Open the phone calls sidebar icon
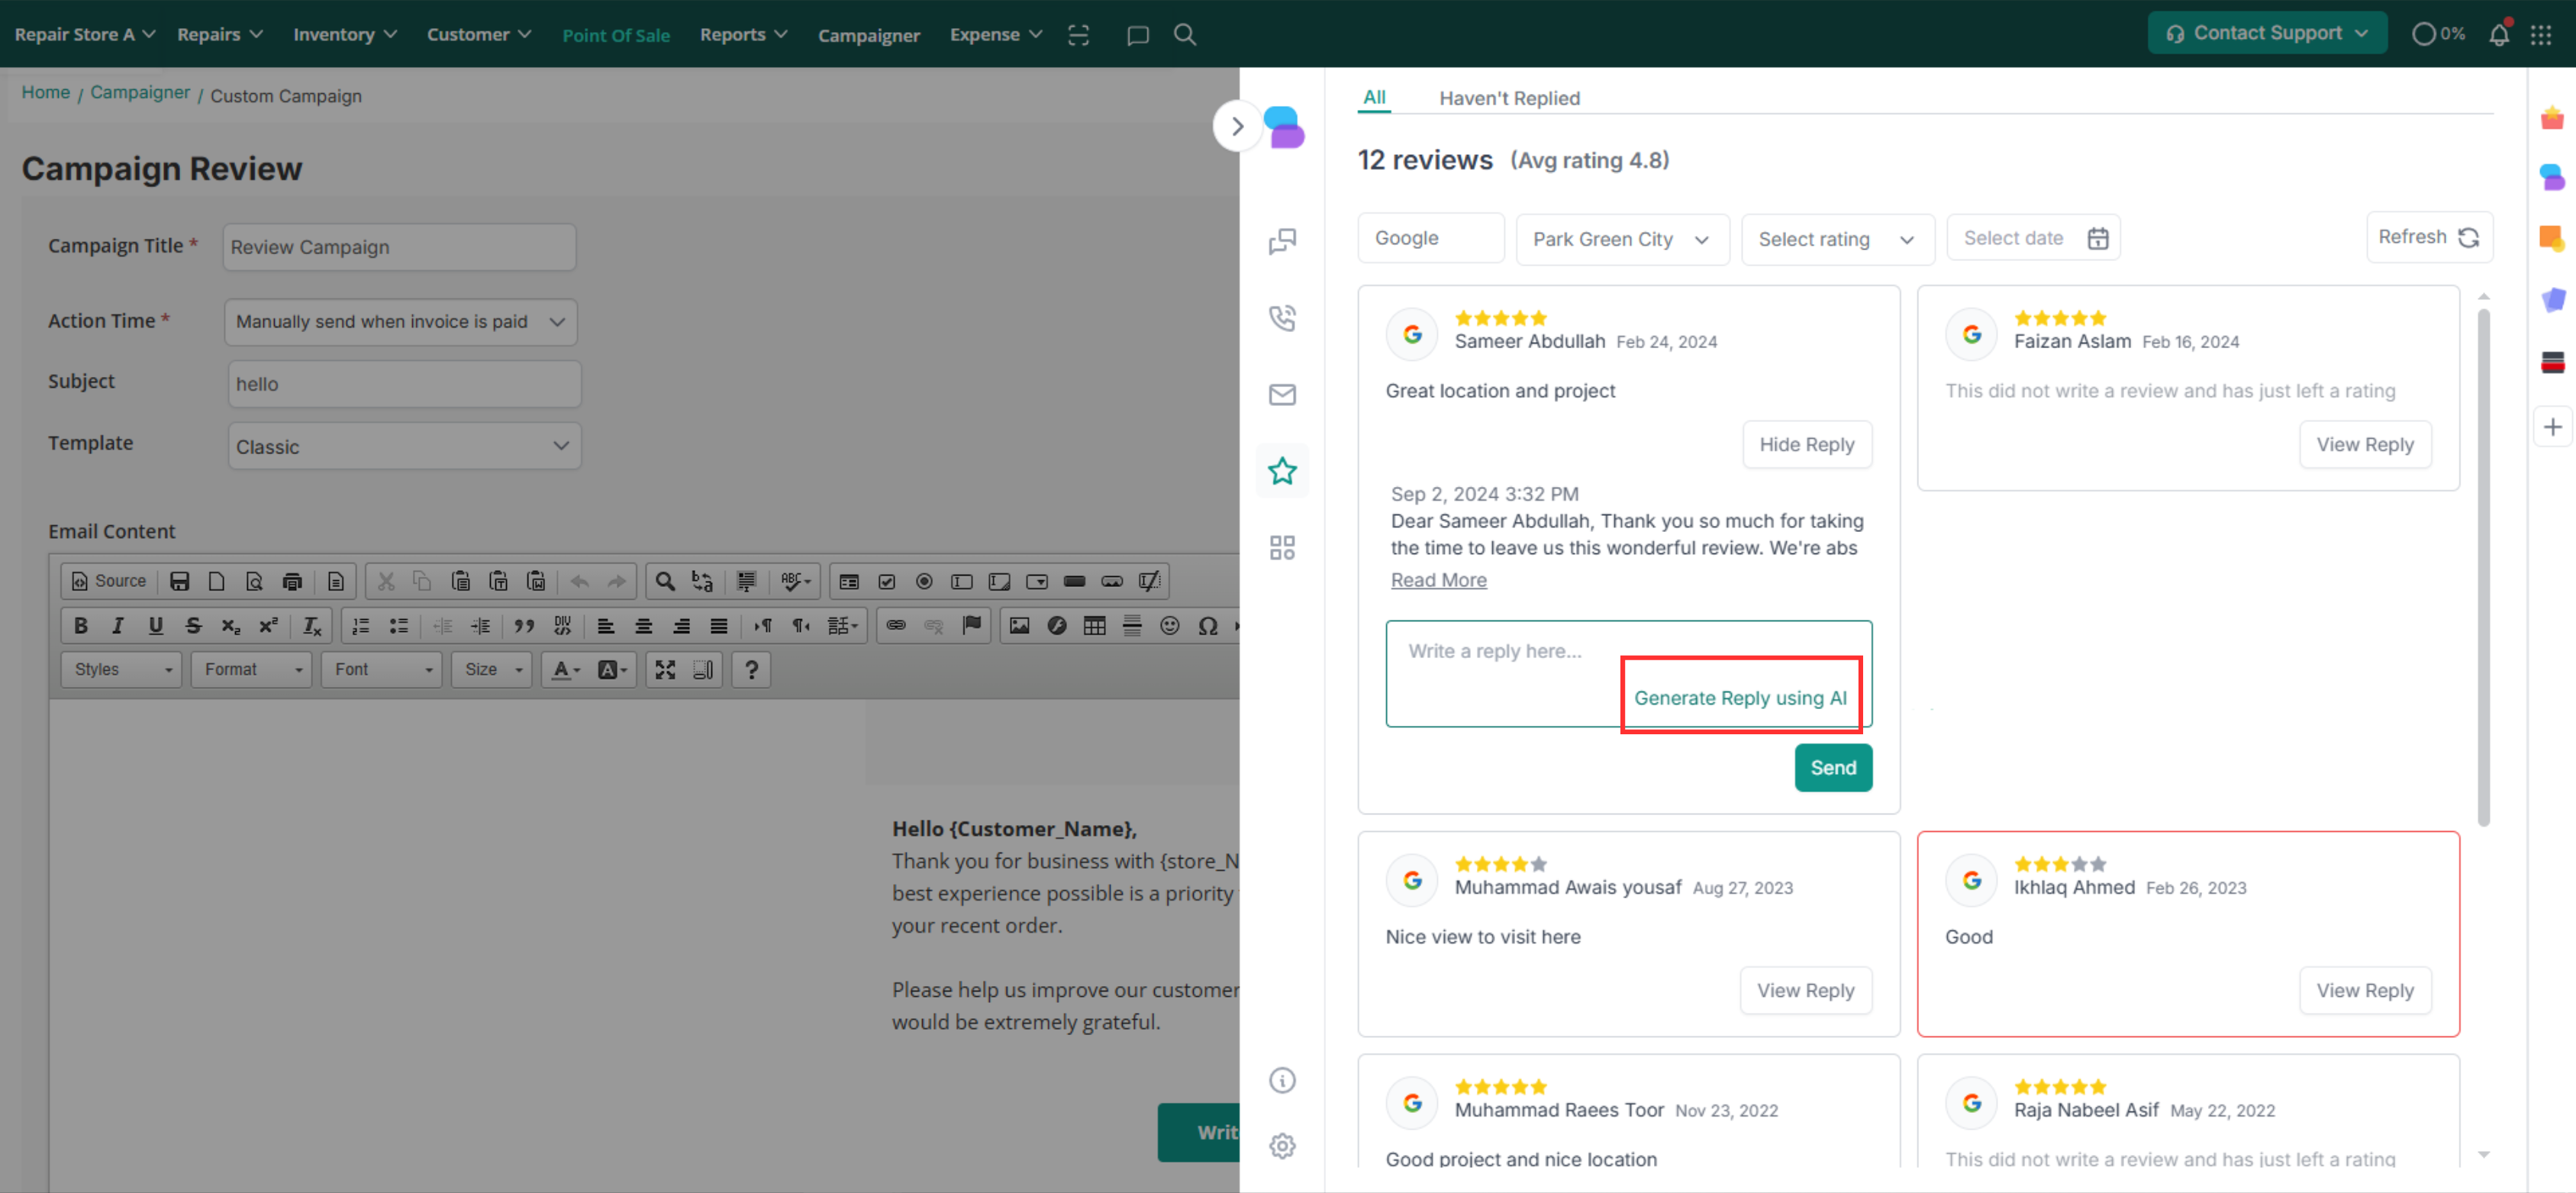This screenshot has width=2576, height=1193. coord(1282,318)
